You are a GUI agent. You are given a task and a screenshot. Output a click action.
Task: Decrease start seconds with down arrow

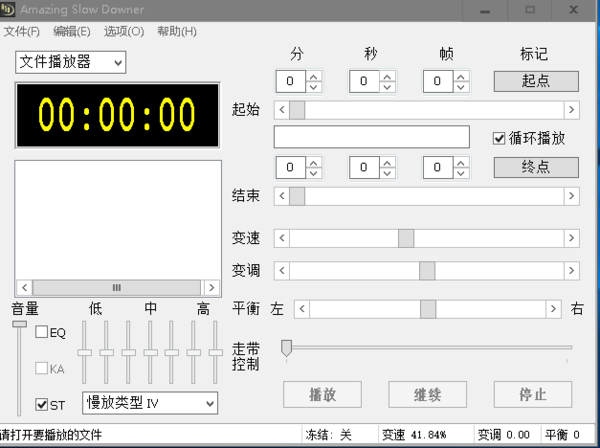[387, 87]
